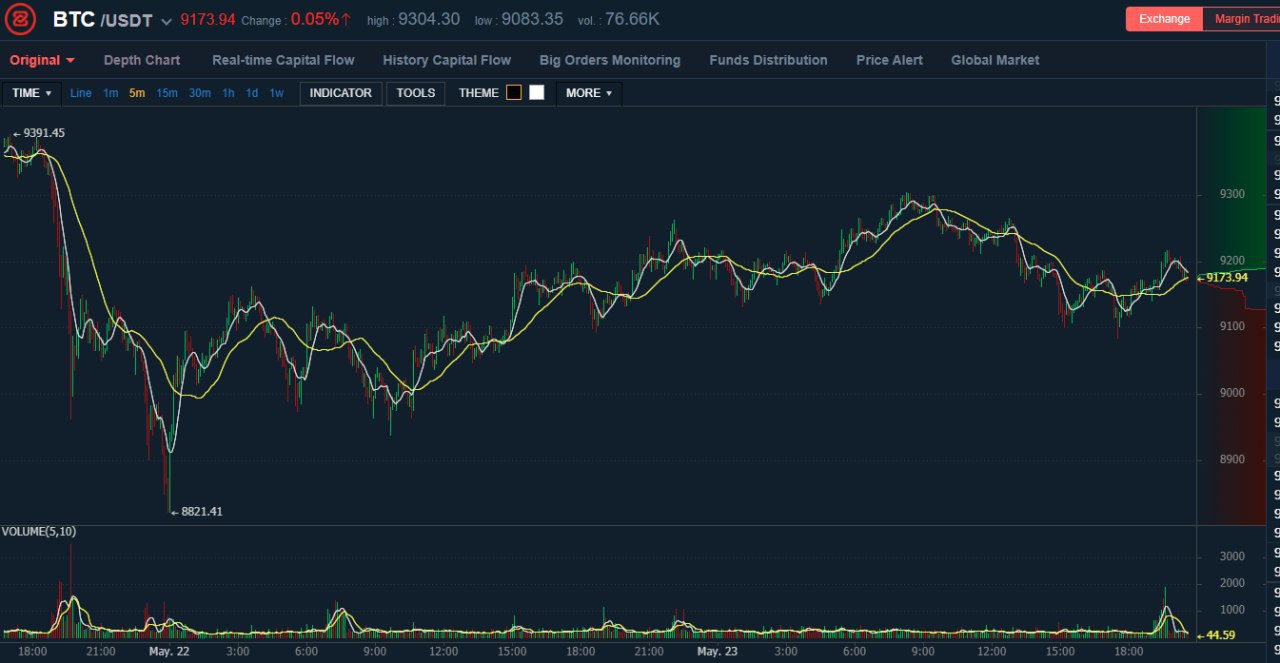The width and height of the screenshot is (1280, 663).
Task: Open the chart TOOLS button
Action: [416, 93]
